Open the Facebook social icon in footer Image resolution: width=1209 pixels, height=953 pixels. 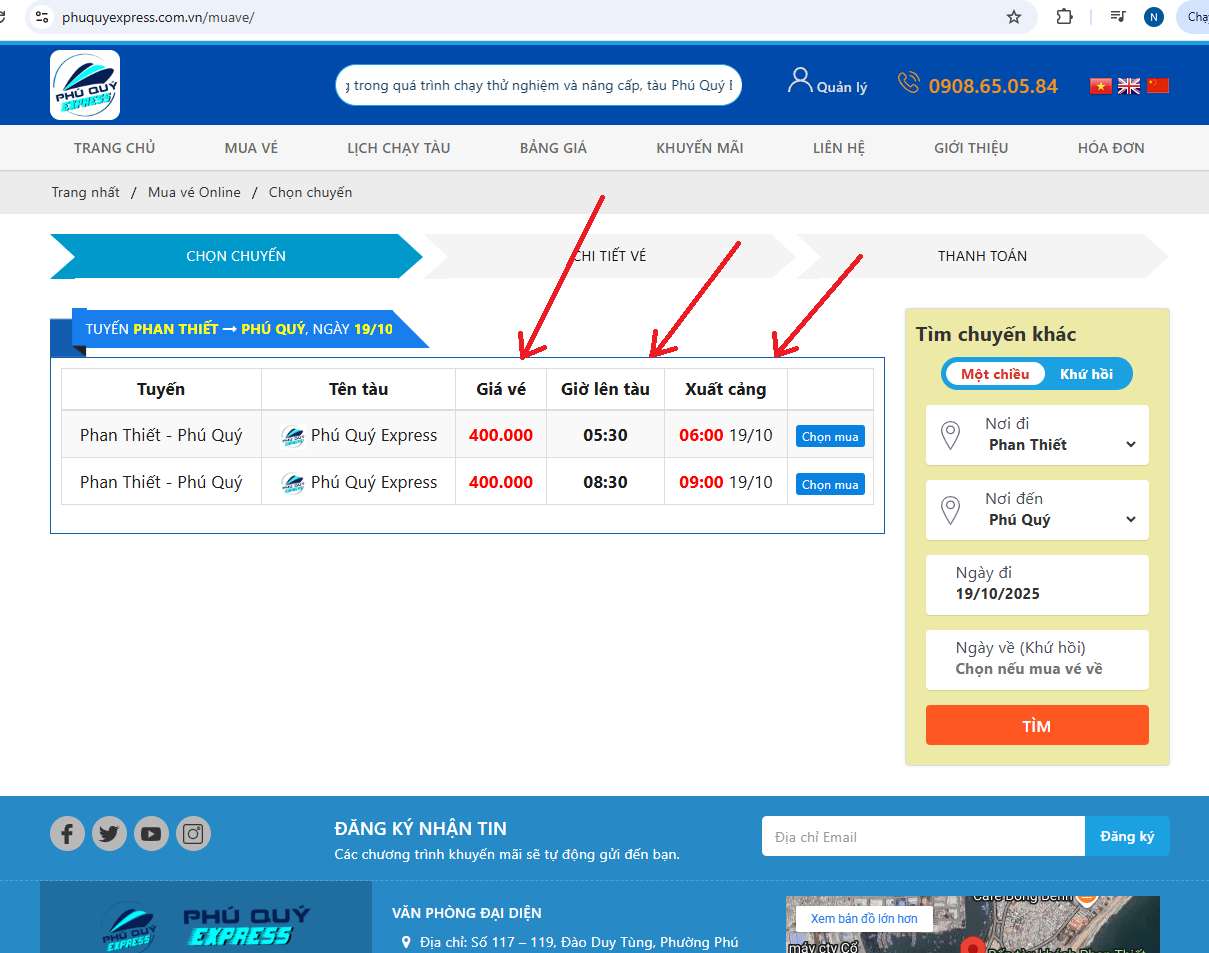click(x=67, y=833)
